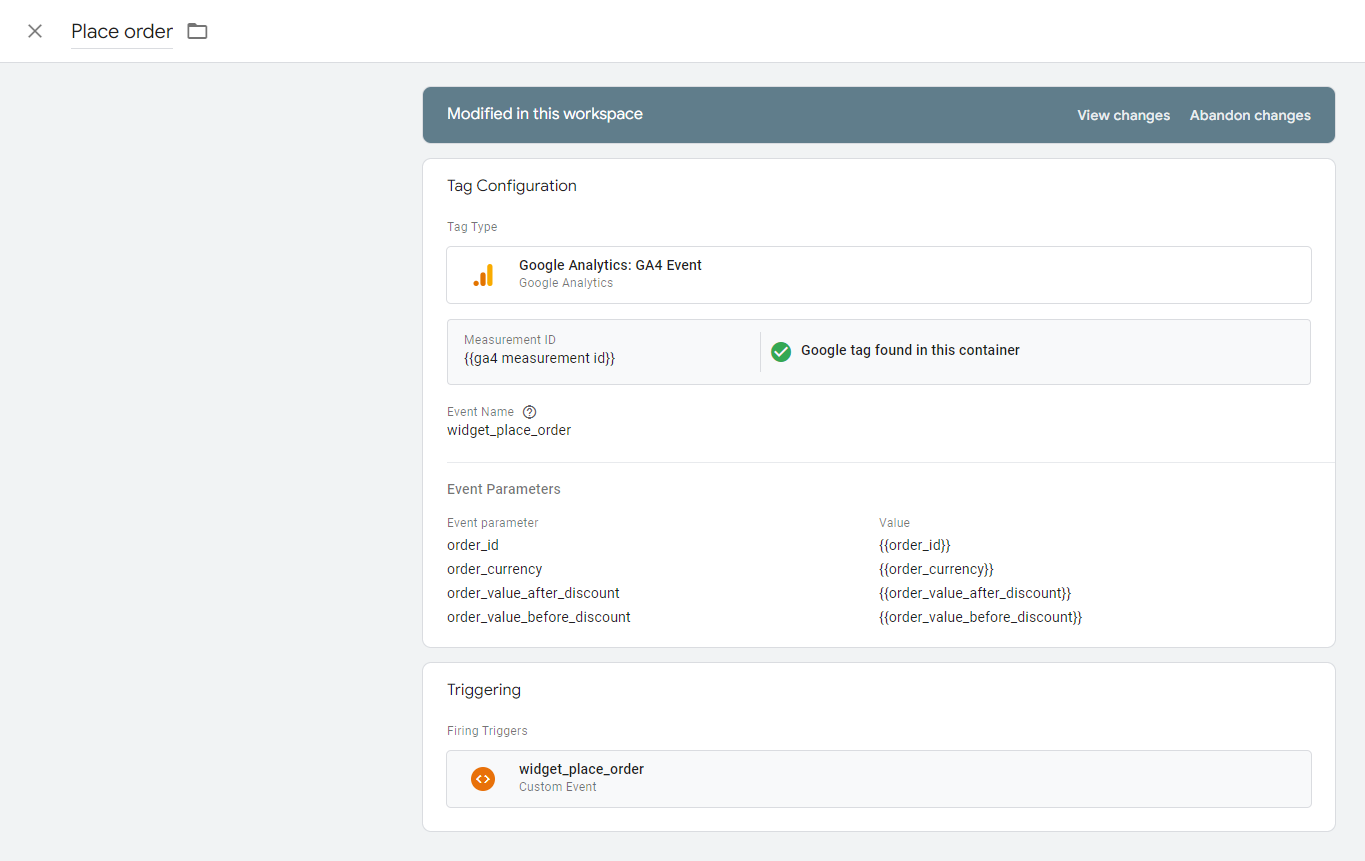Click the event name widget_place_order text
Viewport: 1365px width, 861px height.
[509, 430]
